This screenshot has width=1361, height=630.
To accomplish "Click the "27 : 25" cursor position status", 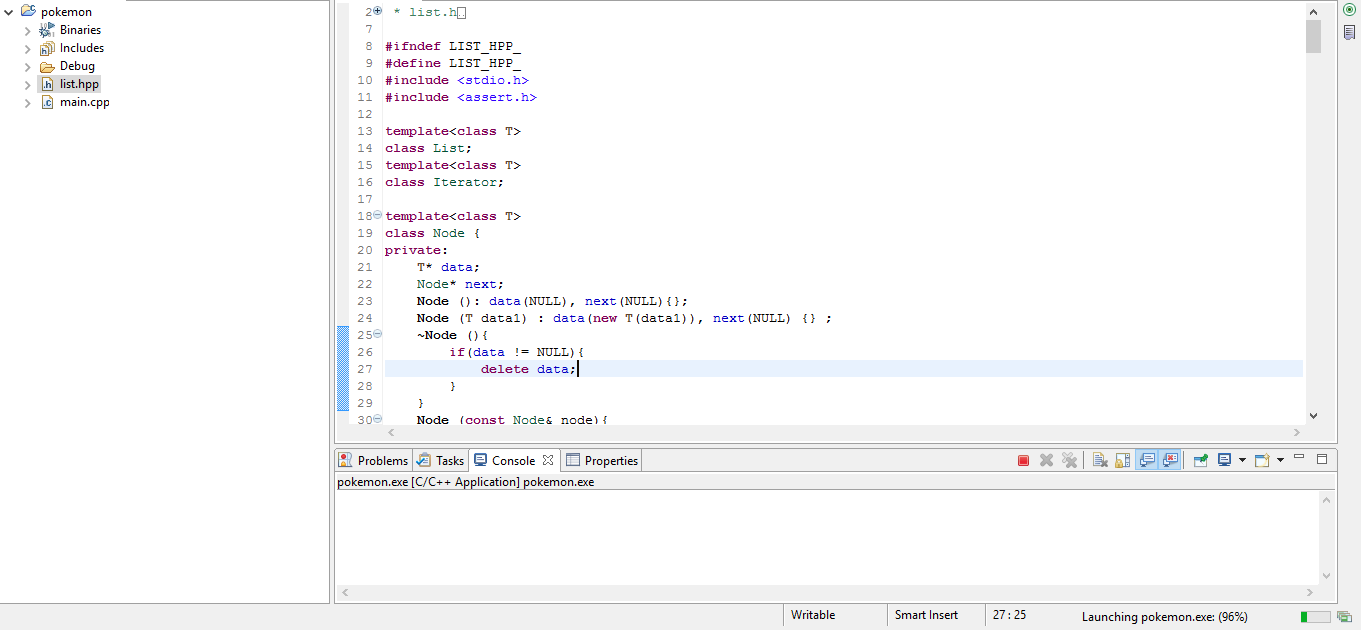I will point(1009,615).
